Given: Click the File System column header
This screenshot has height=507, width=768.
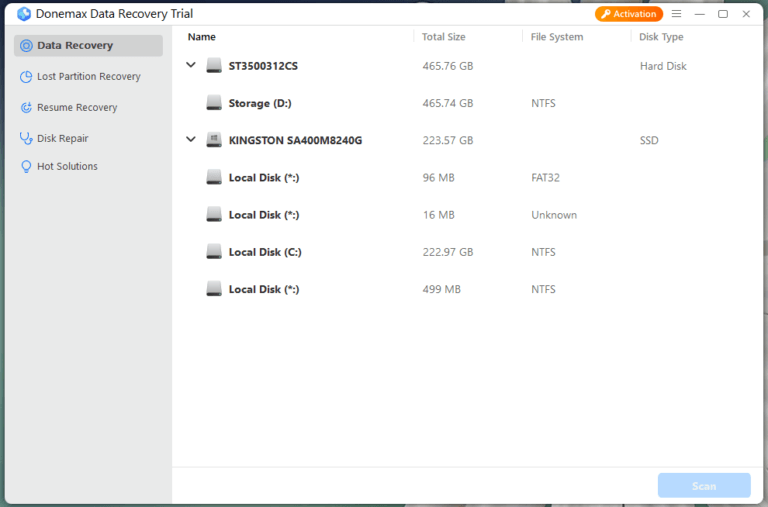Looking at the screenshot, I should coord(557,37).
